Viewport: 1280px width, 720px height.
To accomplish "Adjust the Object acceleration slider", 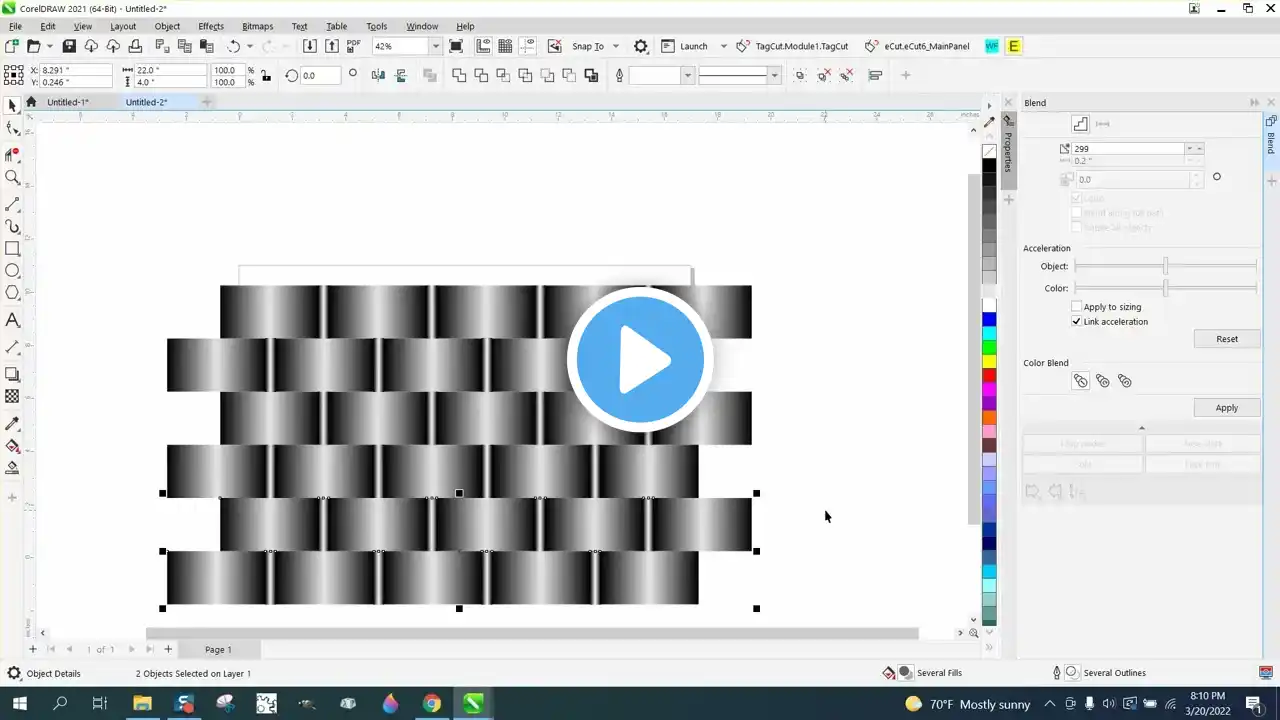I will [x=1165, y=266].
